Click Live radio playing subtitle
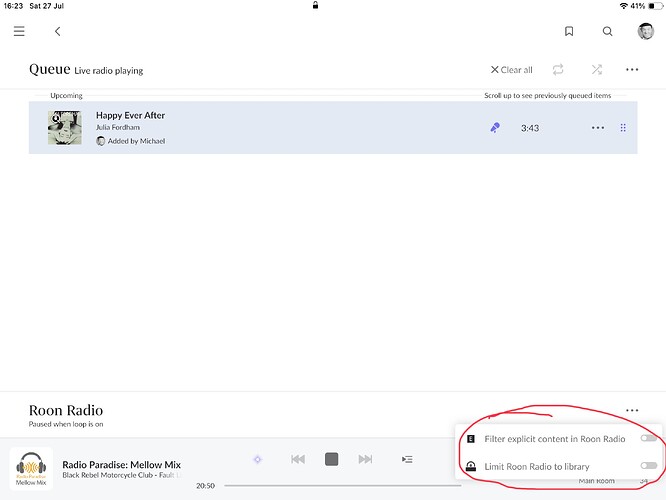This screenshot has width=666, height=500. pos(109,71)
